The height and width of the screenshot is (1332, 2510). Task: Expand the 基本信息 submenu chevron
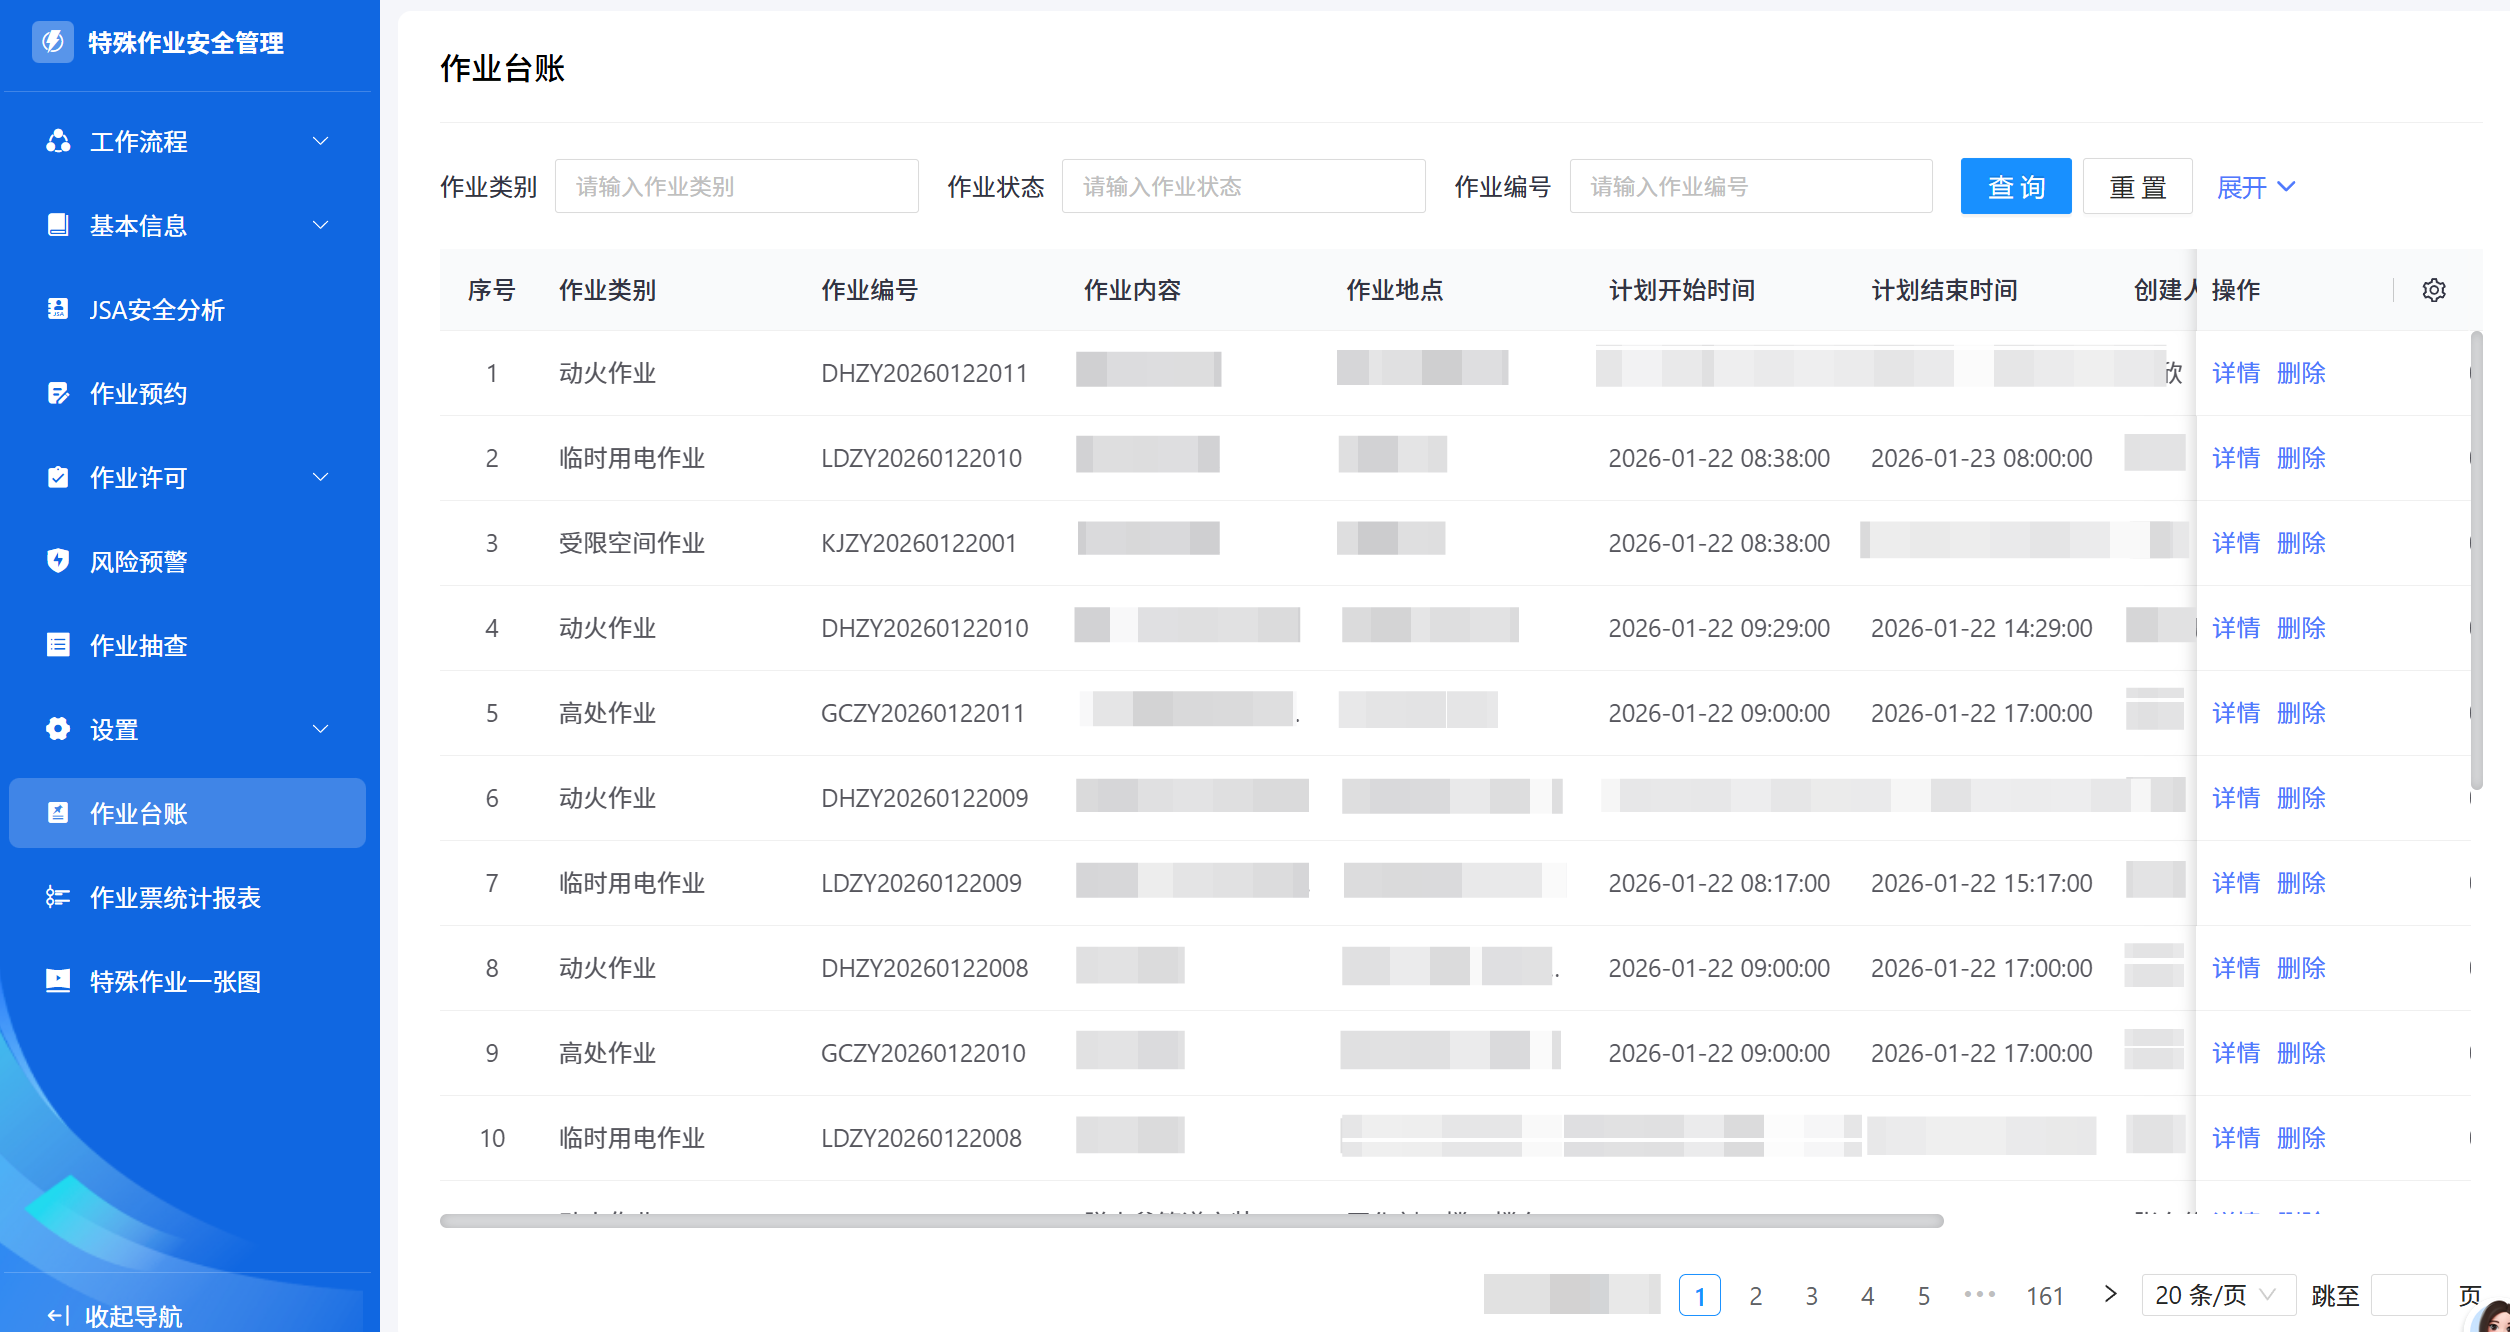click(320, 225)
